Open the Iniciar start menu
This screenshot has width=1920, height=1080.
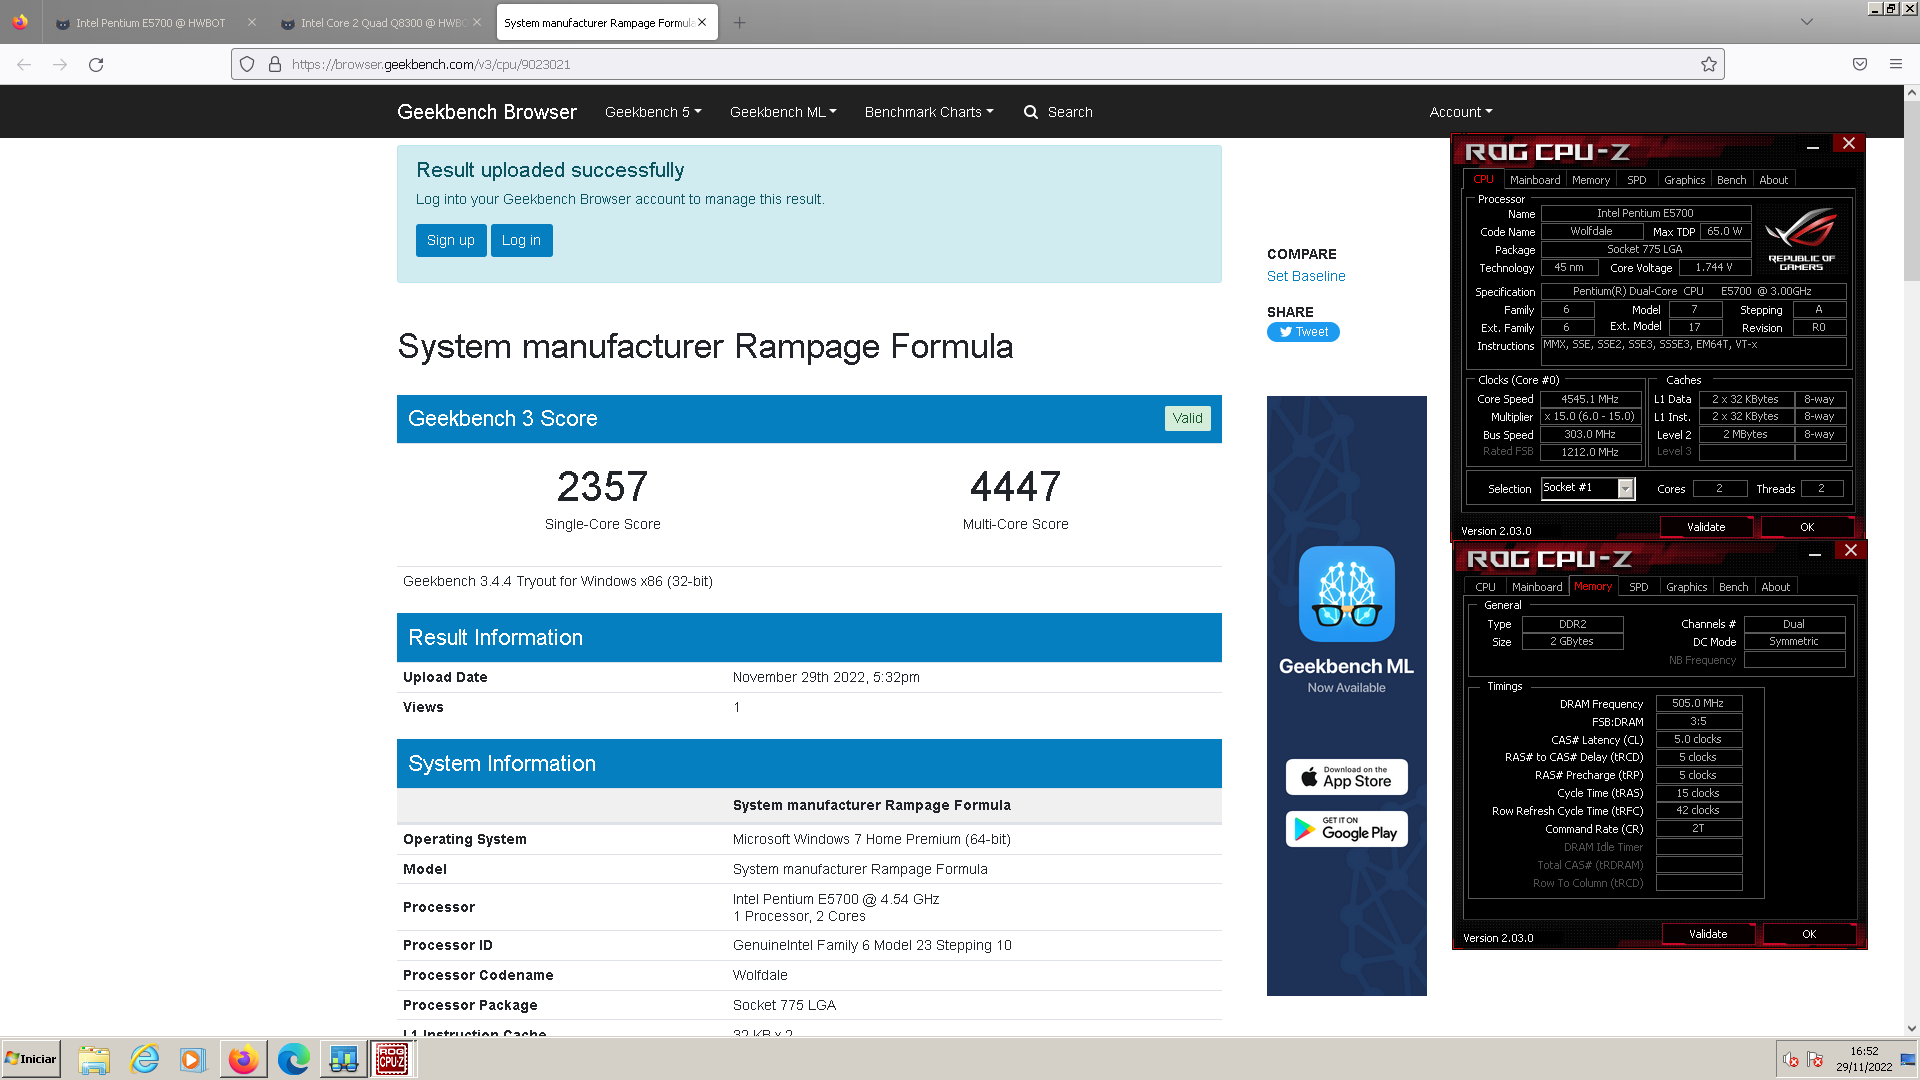coord(31,1059)
